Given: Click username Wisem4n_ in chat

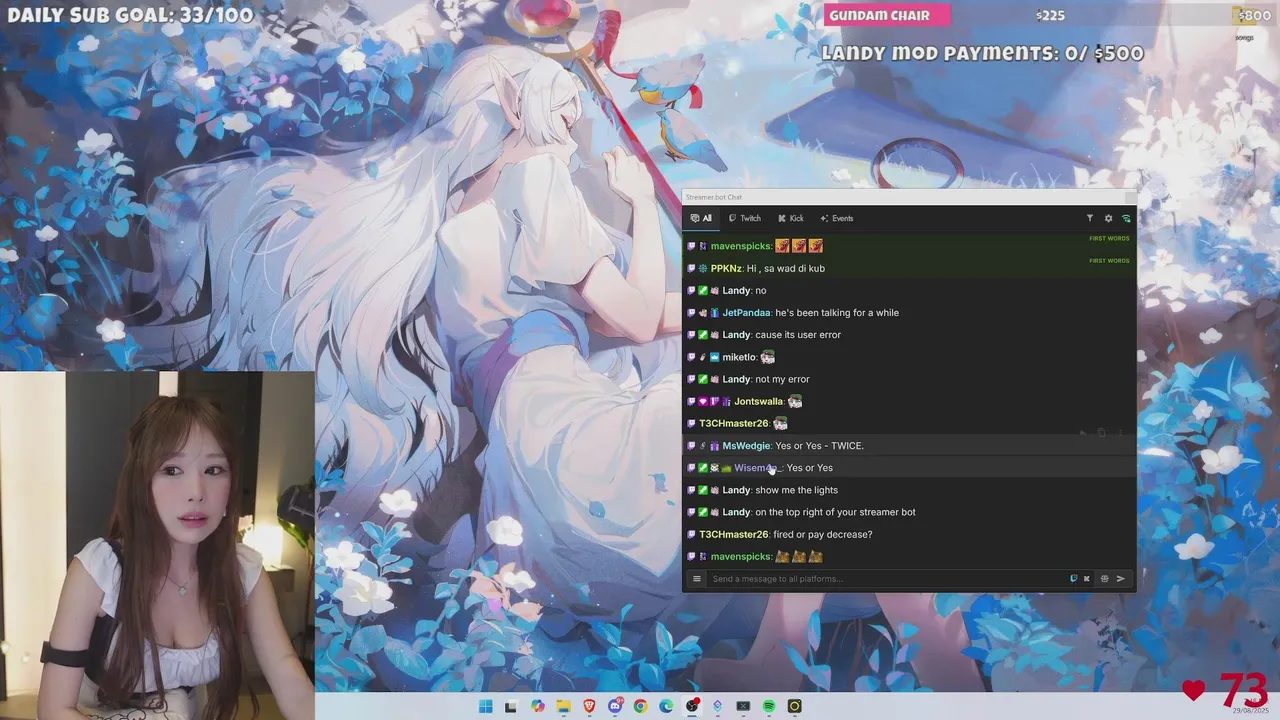Looking at the screenshot, I should click(756, 468).
